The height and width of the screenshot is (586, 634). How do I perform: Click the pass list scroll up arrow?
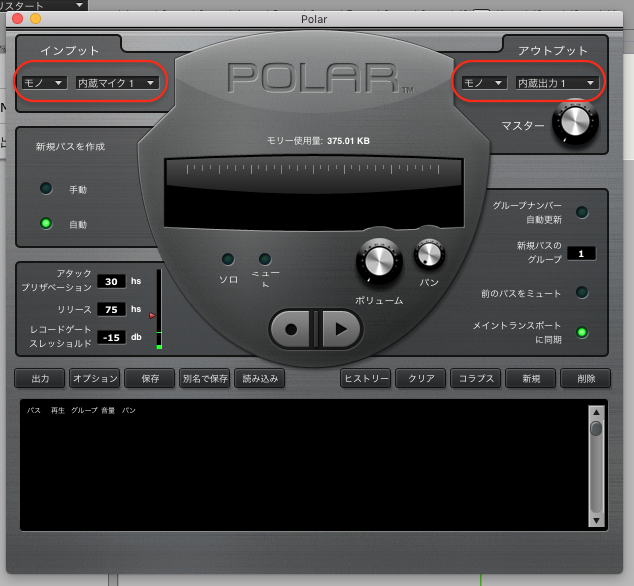[596, 412]
